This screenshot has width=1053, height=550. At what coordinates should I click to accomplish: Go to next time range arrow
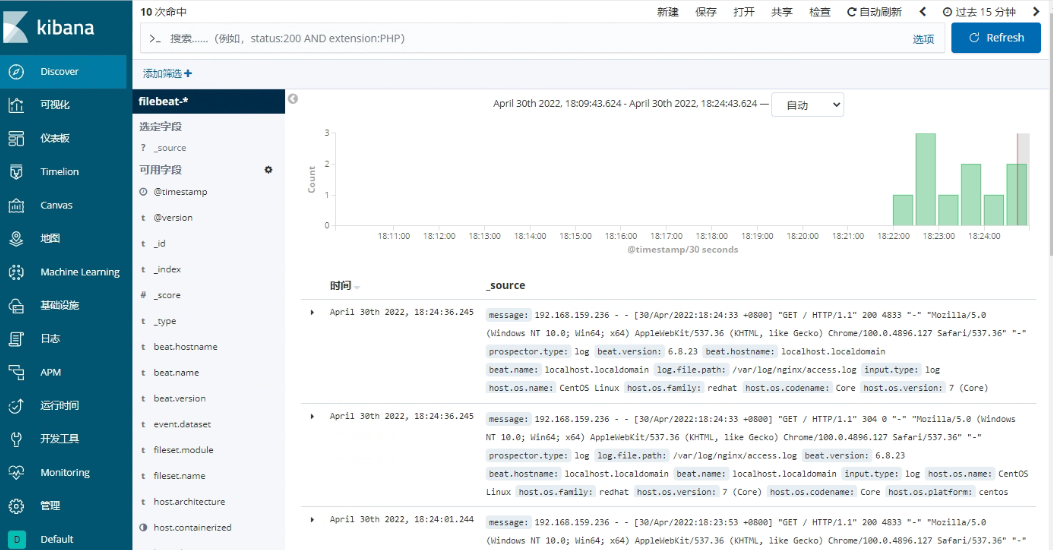pyautogui.click(x=1036, y=11)
